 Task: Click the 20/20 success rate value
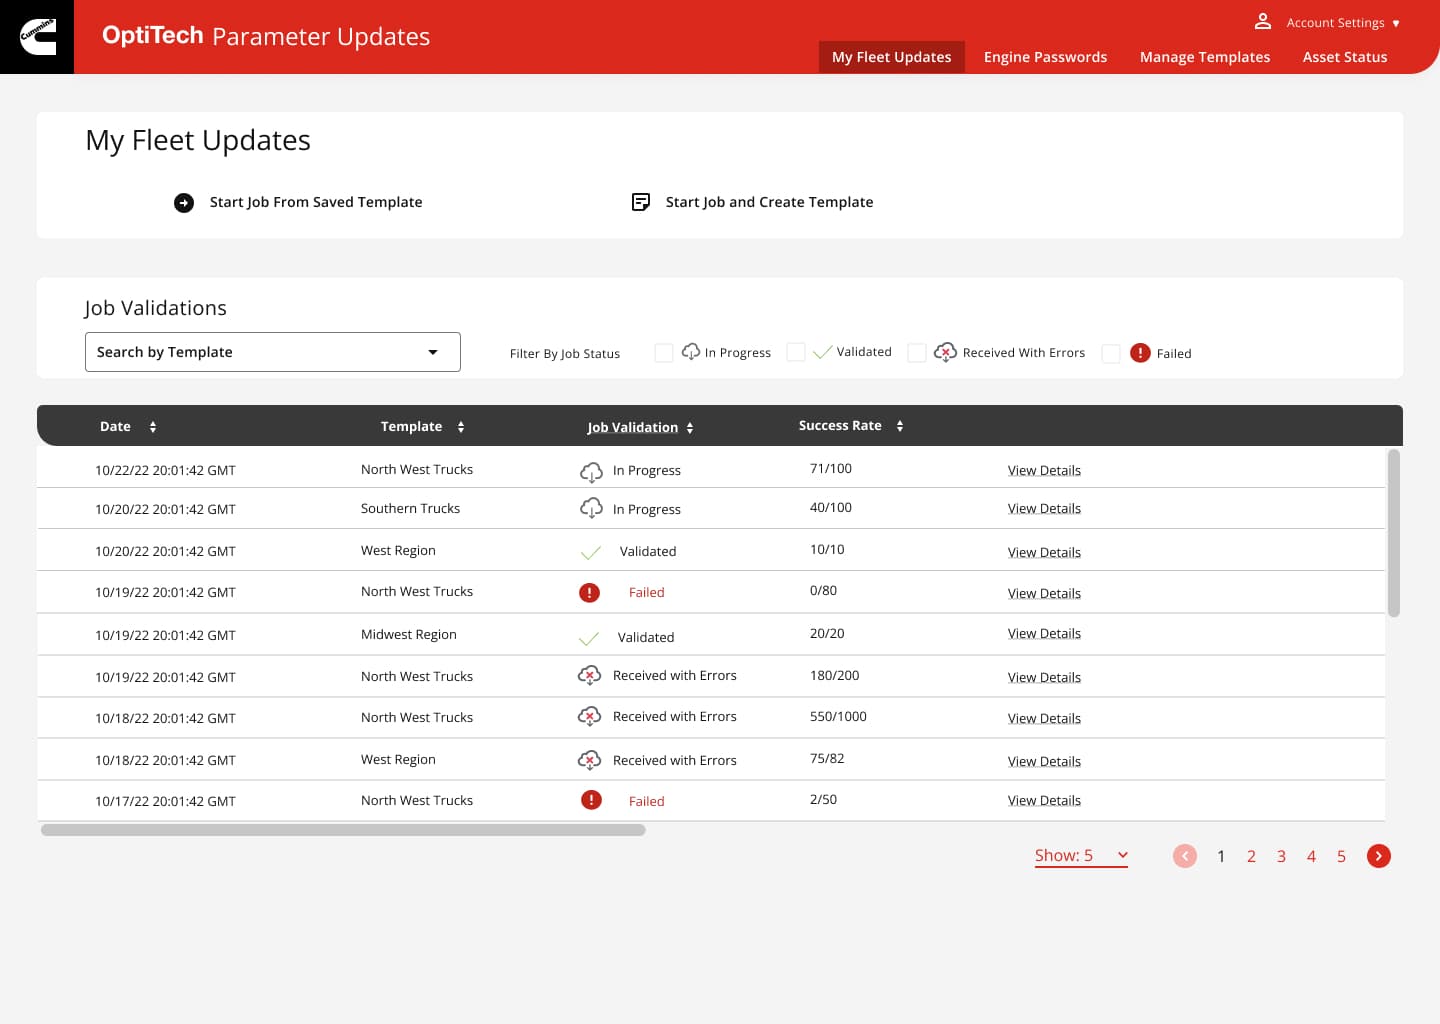click(827, 634)
